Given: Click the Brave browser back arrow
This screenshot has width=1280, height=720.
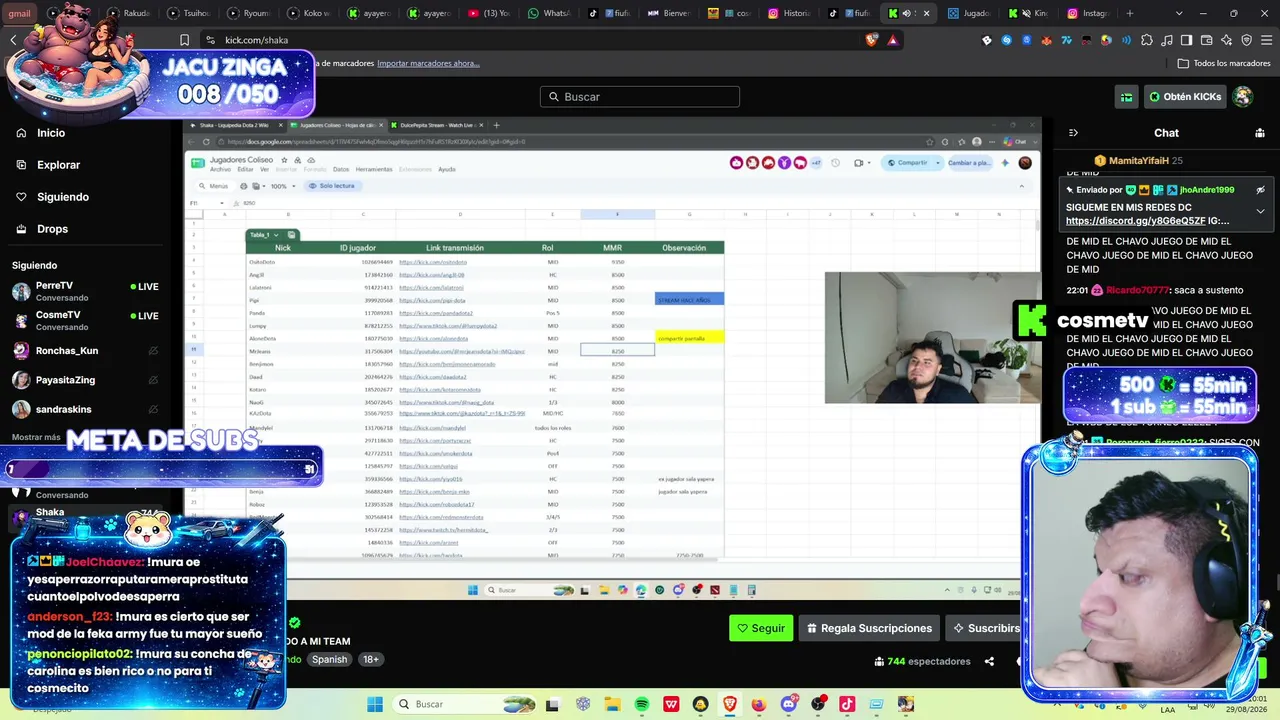Looking at the screenshot, I should (x=13, y=40).
